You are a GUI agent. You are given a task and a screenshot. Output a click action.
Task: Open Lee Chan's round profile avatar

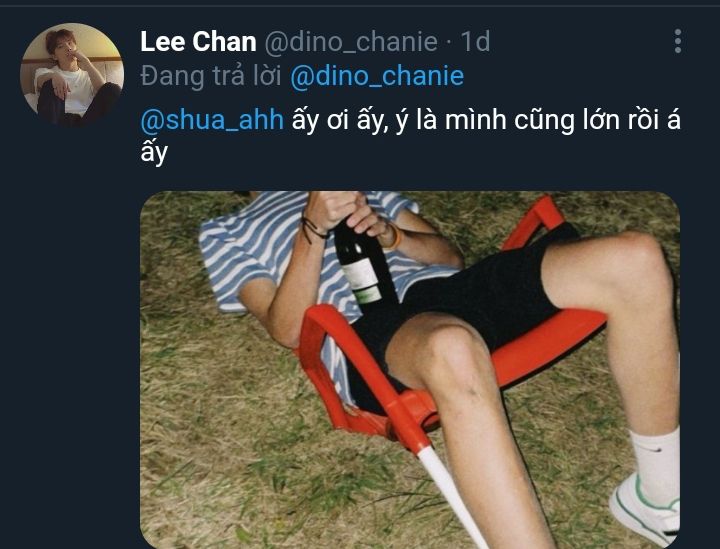coord(72,74)
